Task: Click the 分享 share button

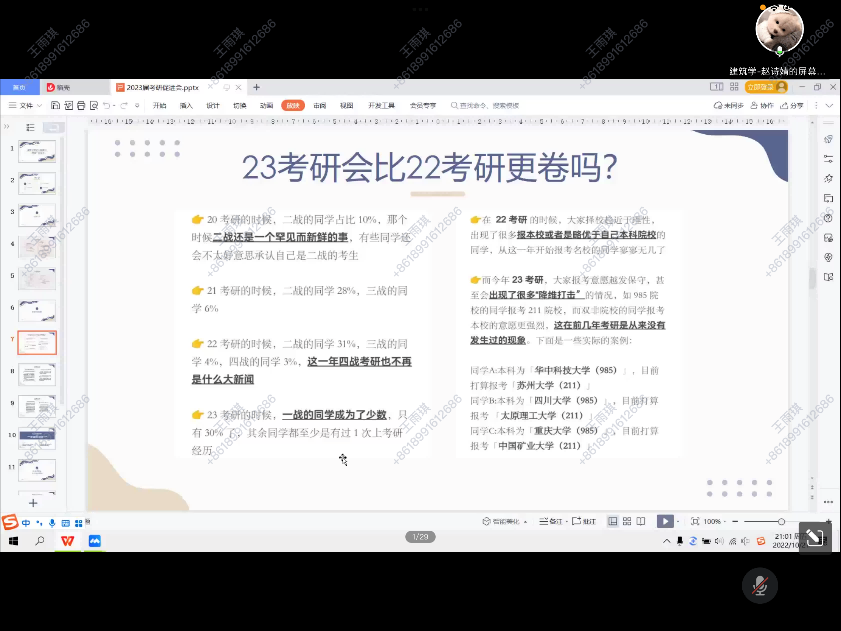Action: [793, 105]
